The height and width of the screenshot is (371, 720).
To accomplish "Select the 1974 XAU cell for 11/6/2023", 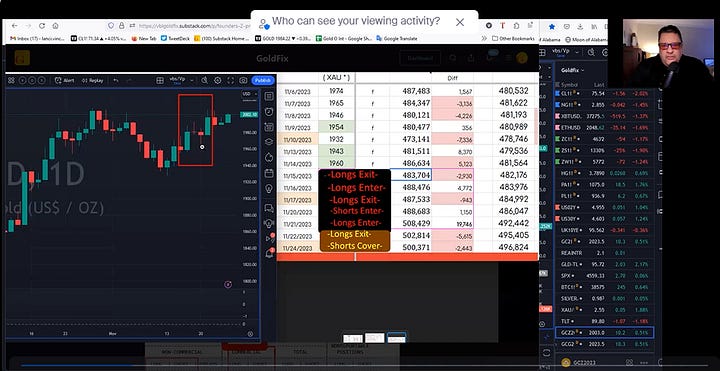I will 336,91.
